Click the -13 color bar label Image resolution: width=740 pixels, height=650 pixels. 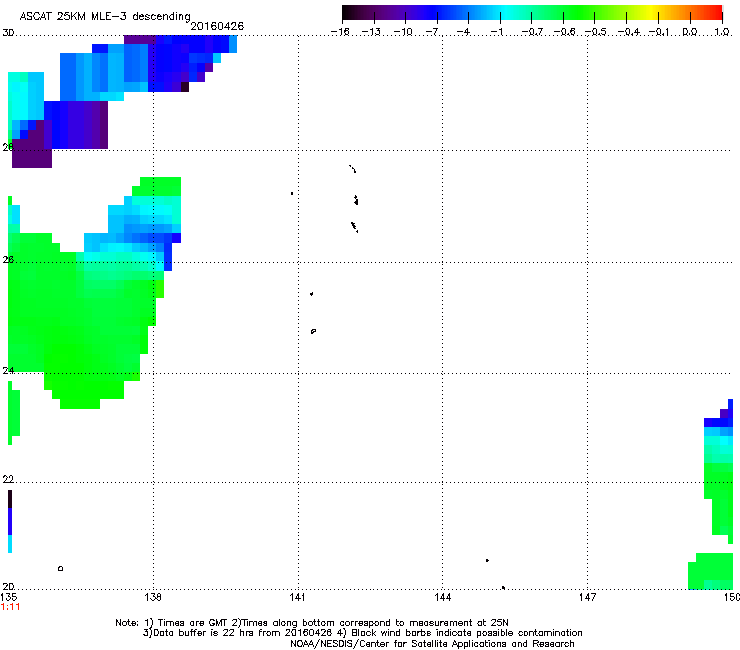tap(371, 32)
